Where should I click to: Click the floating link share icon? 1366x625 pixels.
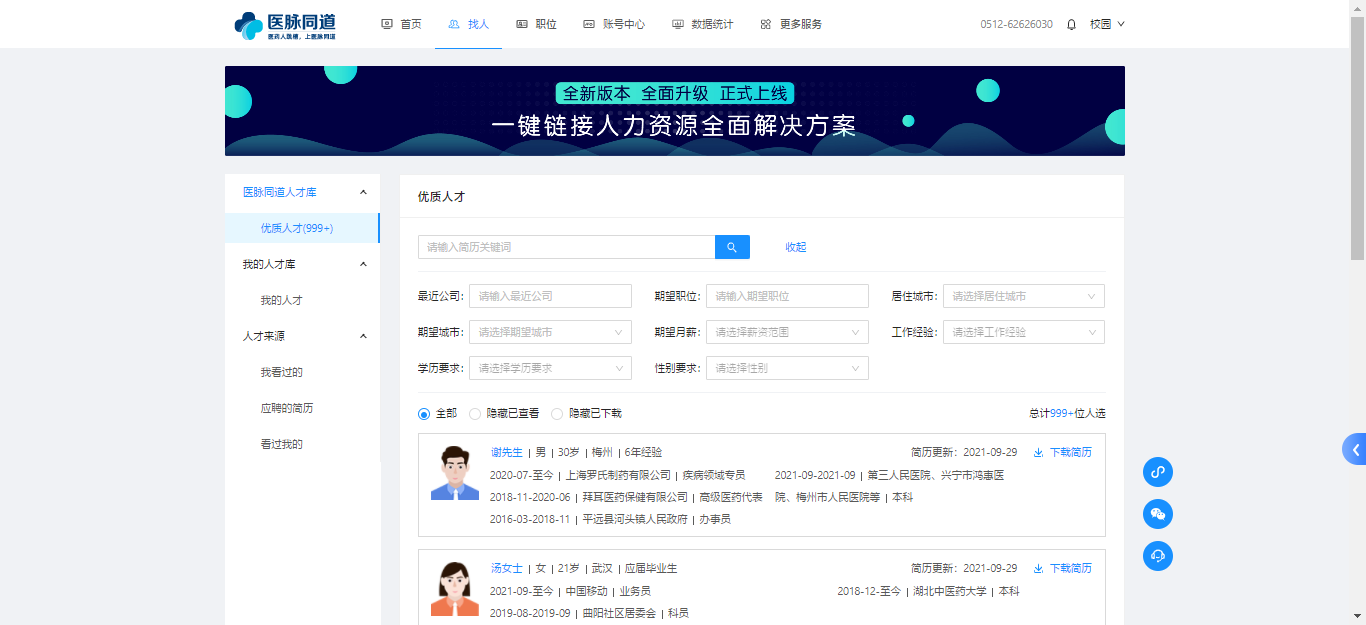click(x=1157, y=472)
